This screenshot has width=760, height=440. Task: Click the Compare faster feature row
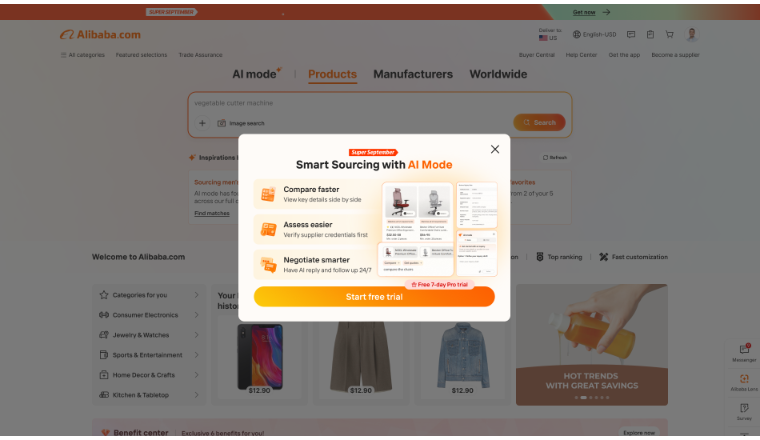315,194
